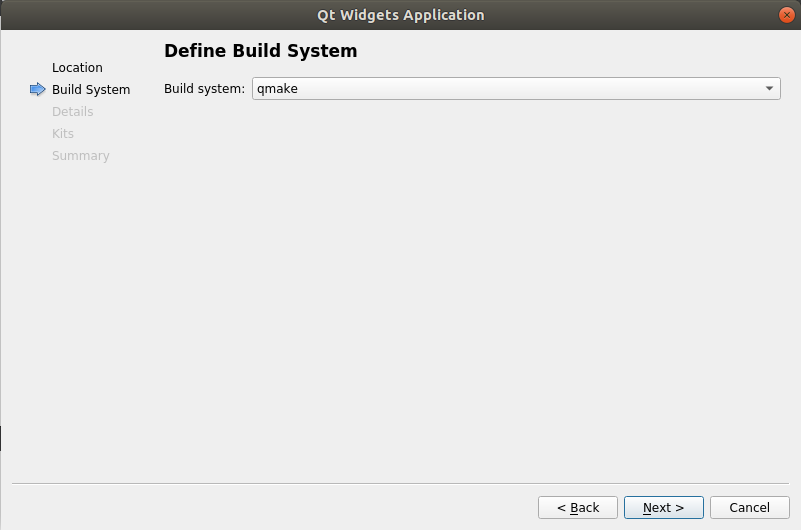Click the blue arrow current-step indicator
The image size is (801, 530).
click(38, 90)
